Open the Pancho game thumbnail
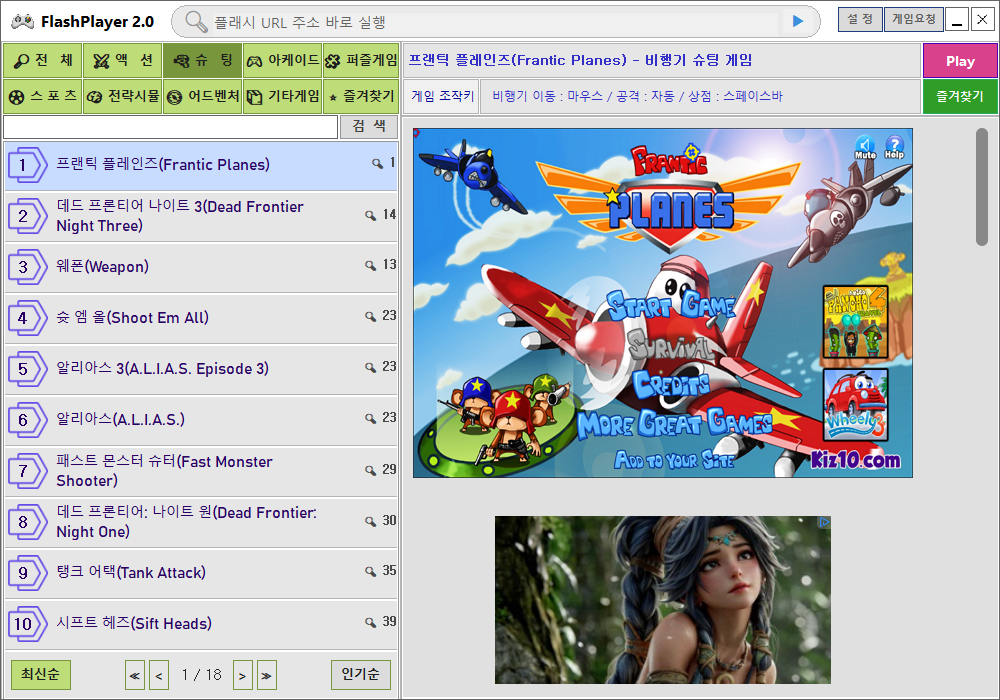The width and height of the screenshot is (1000, 700). (x=855, y=322)
